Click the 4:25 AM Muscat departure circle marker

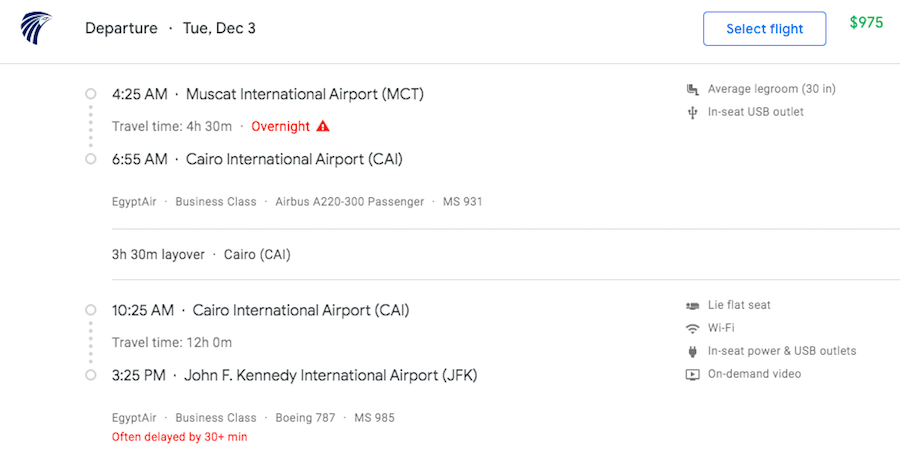(90, 94)
